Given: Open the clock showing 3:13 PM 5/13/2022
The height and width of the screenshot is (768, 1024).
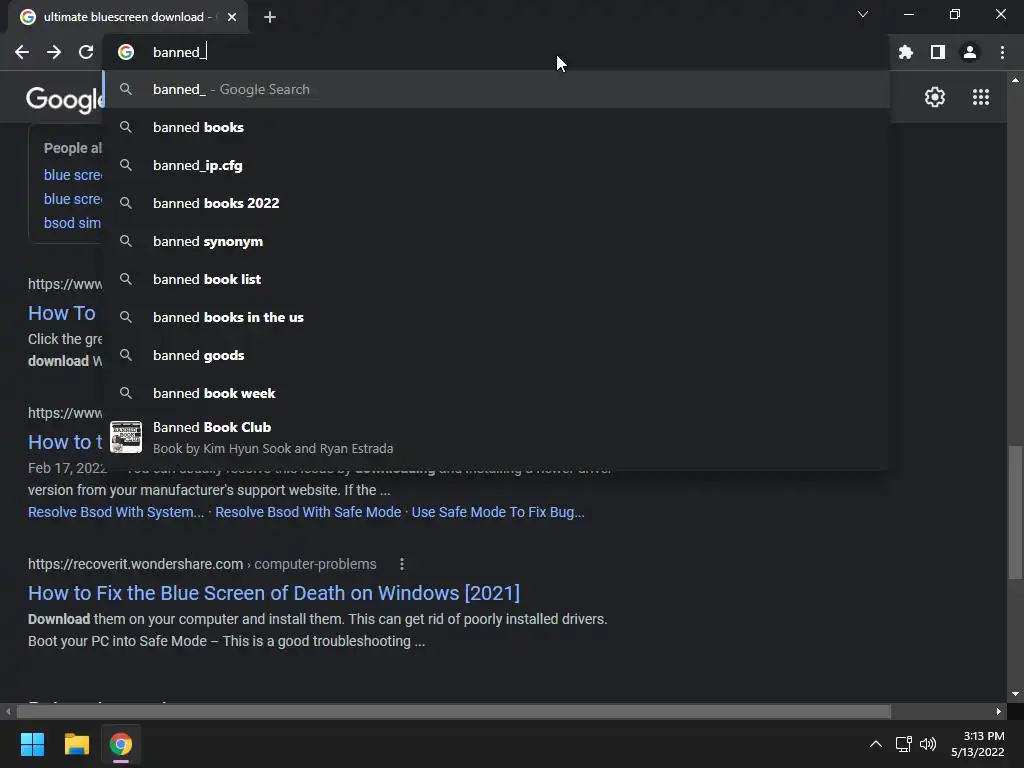Looking at the screenshot, I should pyautogui.click(x=978, y=744).
